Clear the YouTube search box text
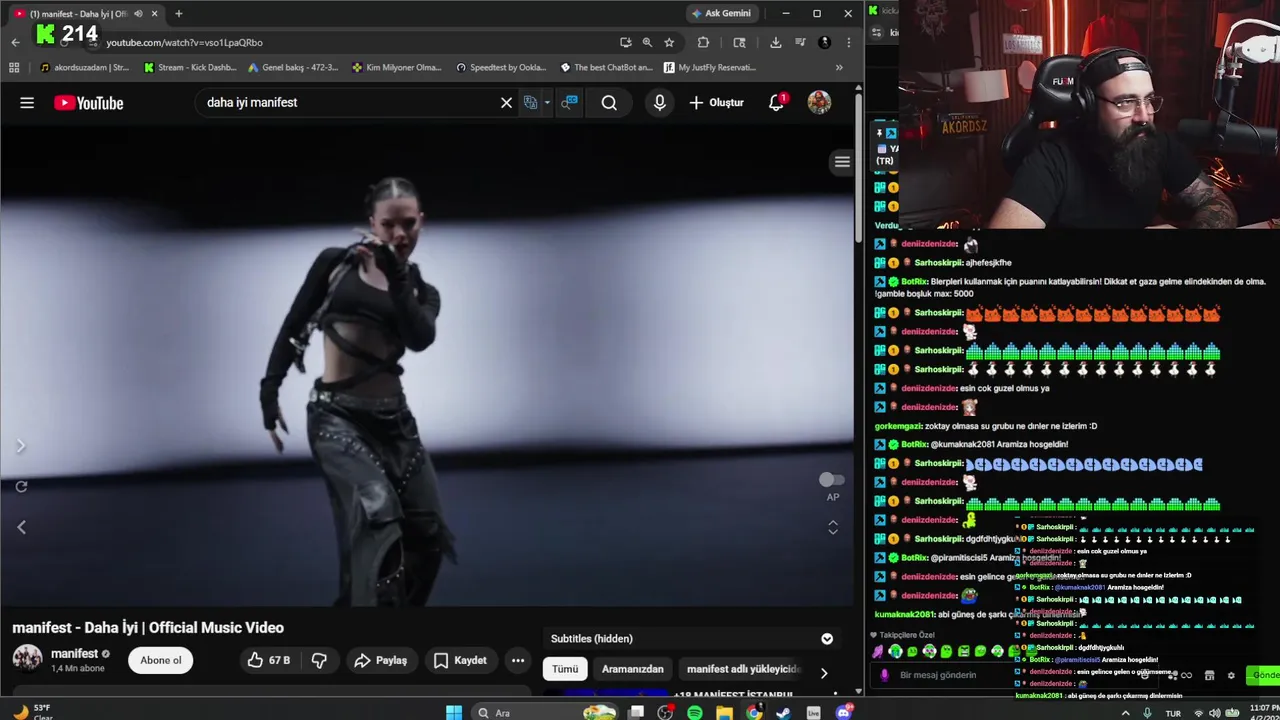The height and width of the screenshot is (720, 1280). (x=506, y=102)
